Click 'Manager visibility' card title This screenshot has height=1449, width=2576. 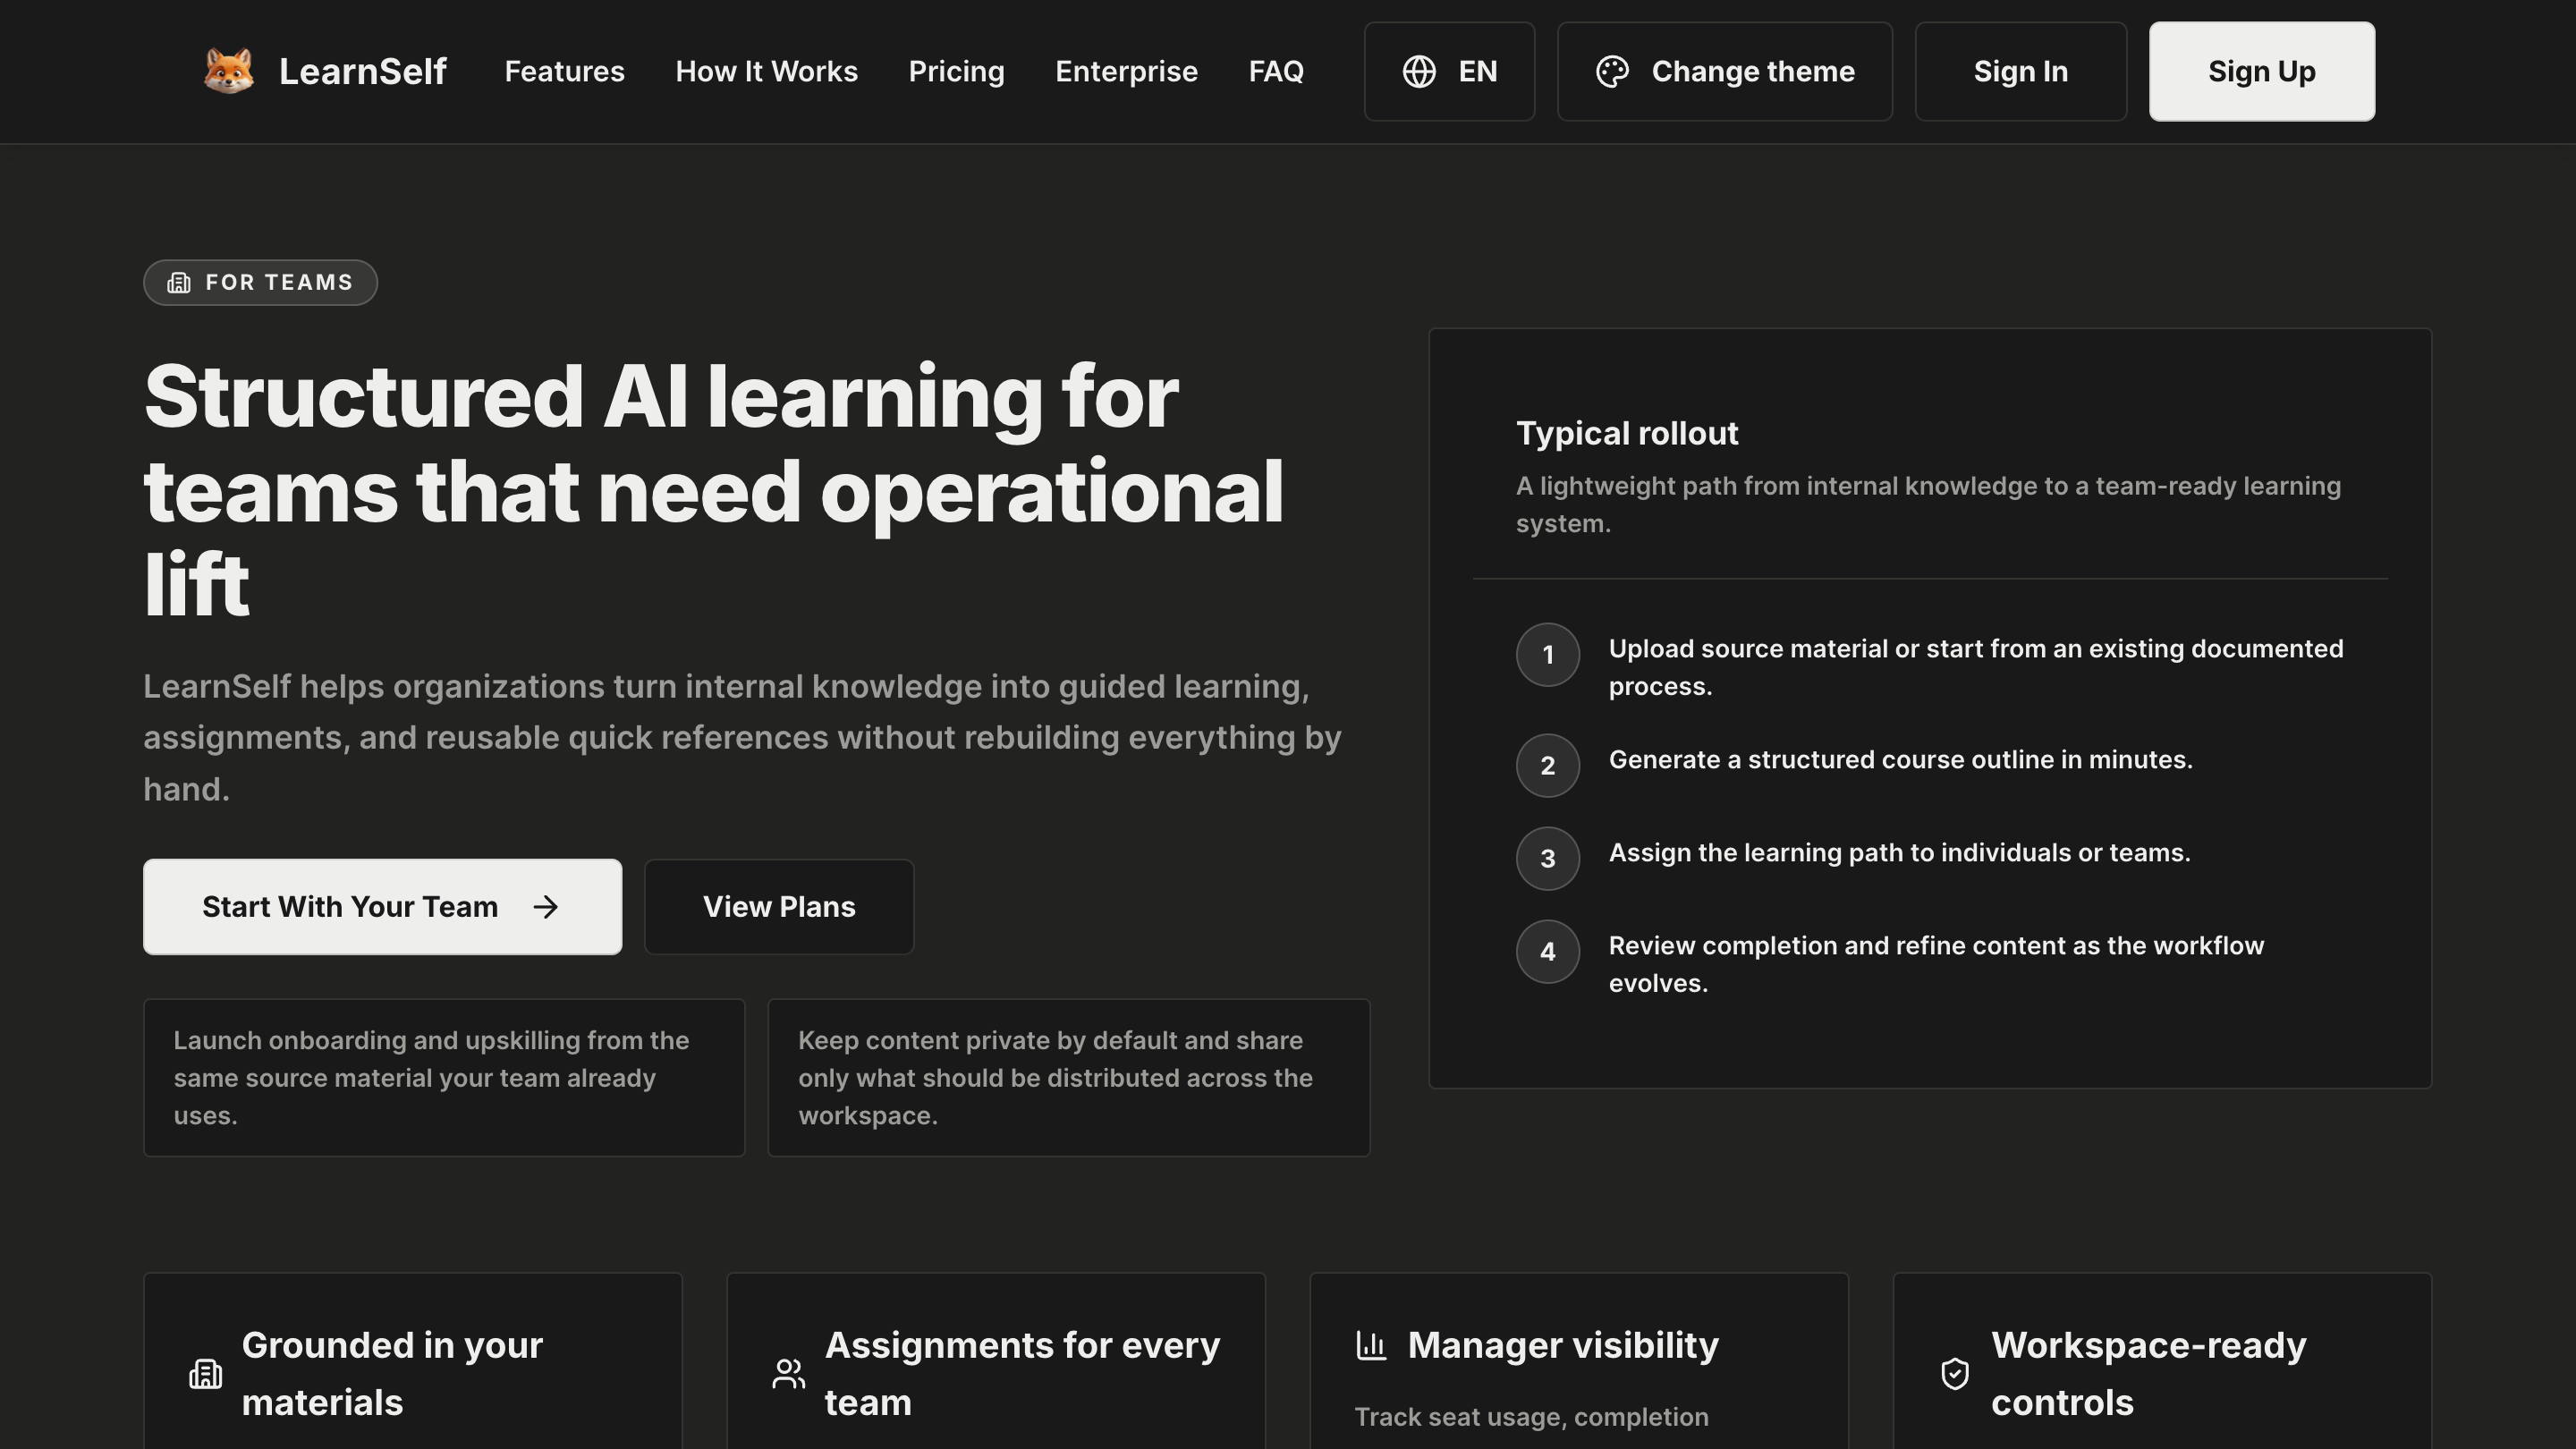(1564, 1345)
